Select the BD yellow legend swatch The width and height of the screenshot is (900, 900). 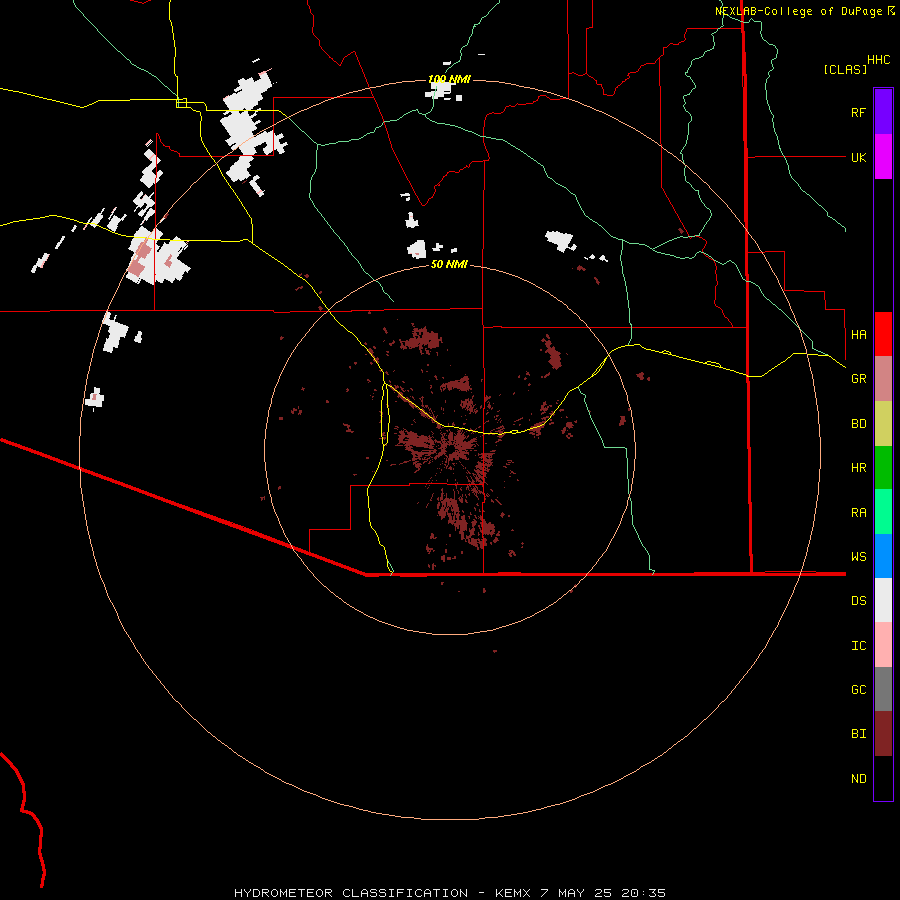(883, 424)
